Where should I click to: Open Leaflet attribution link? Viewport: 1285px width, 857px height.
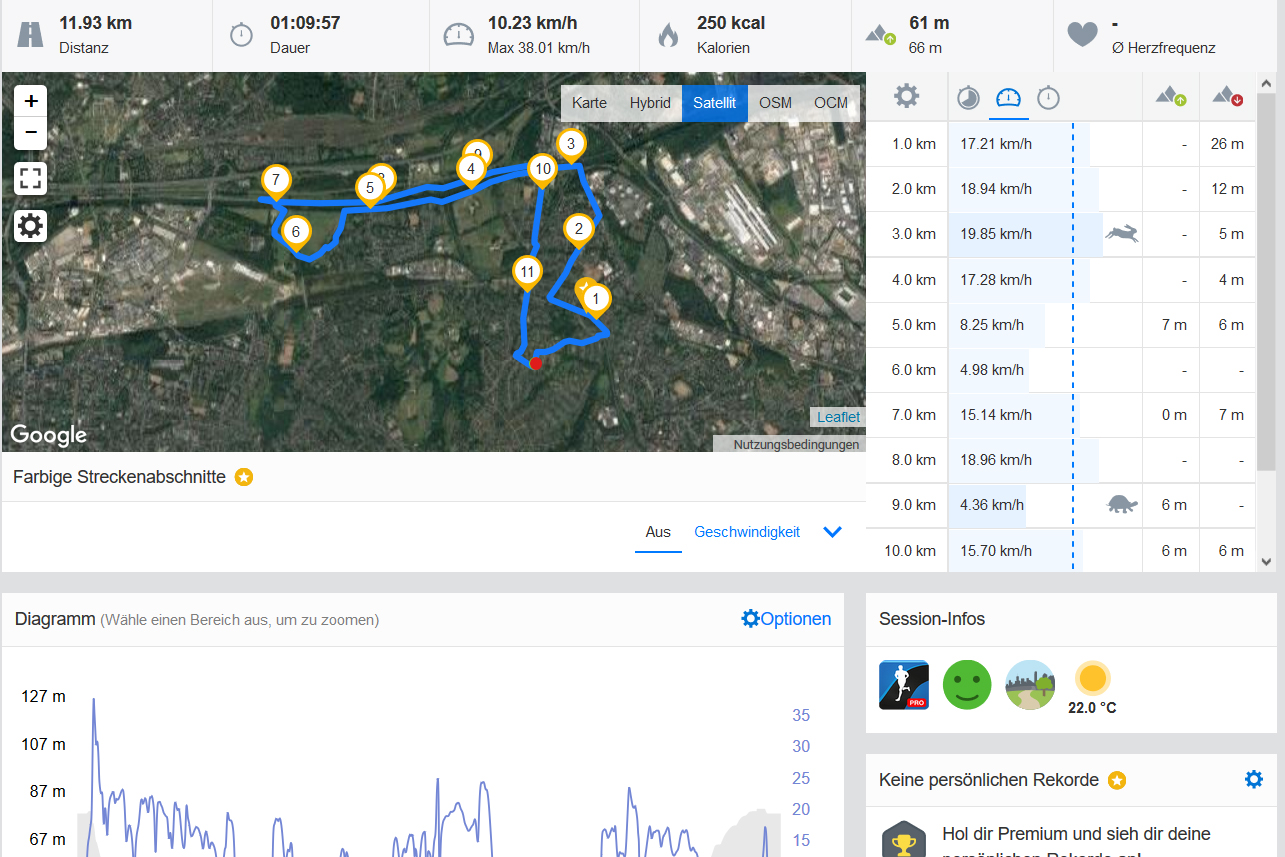pyautogui.click(x=838, y=417)
